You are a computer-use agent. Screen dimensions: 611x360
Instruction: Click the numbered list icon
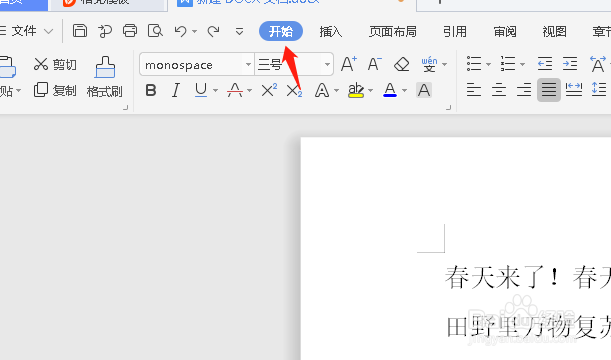click(508, 64)
